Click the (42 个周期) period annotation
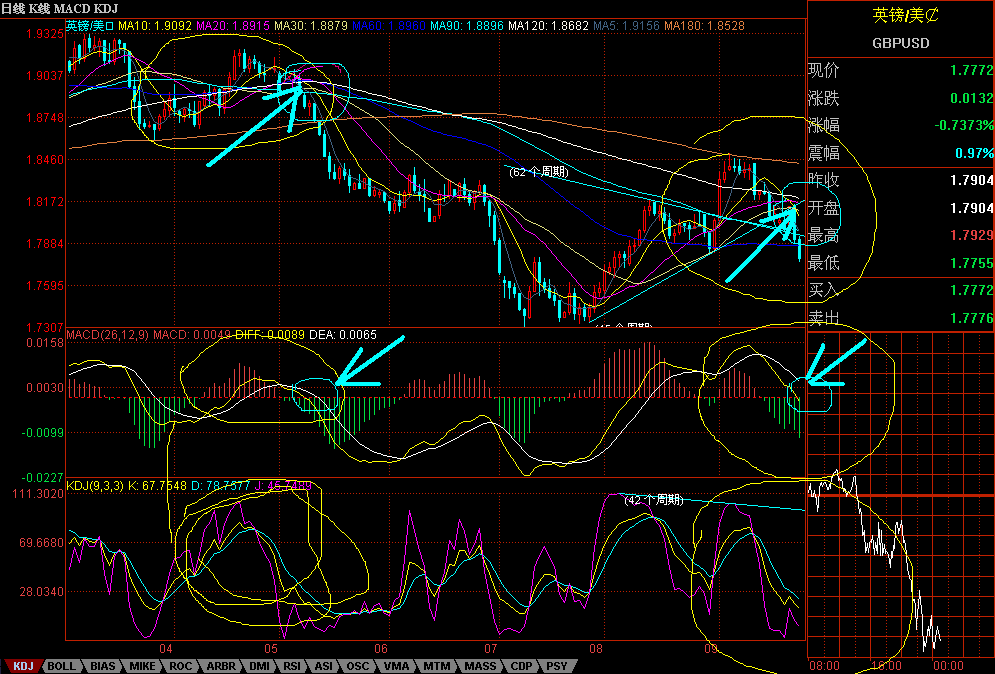 654,500
